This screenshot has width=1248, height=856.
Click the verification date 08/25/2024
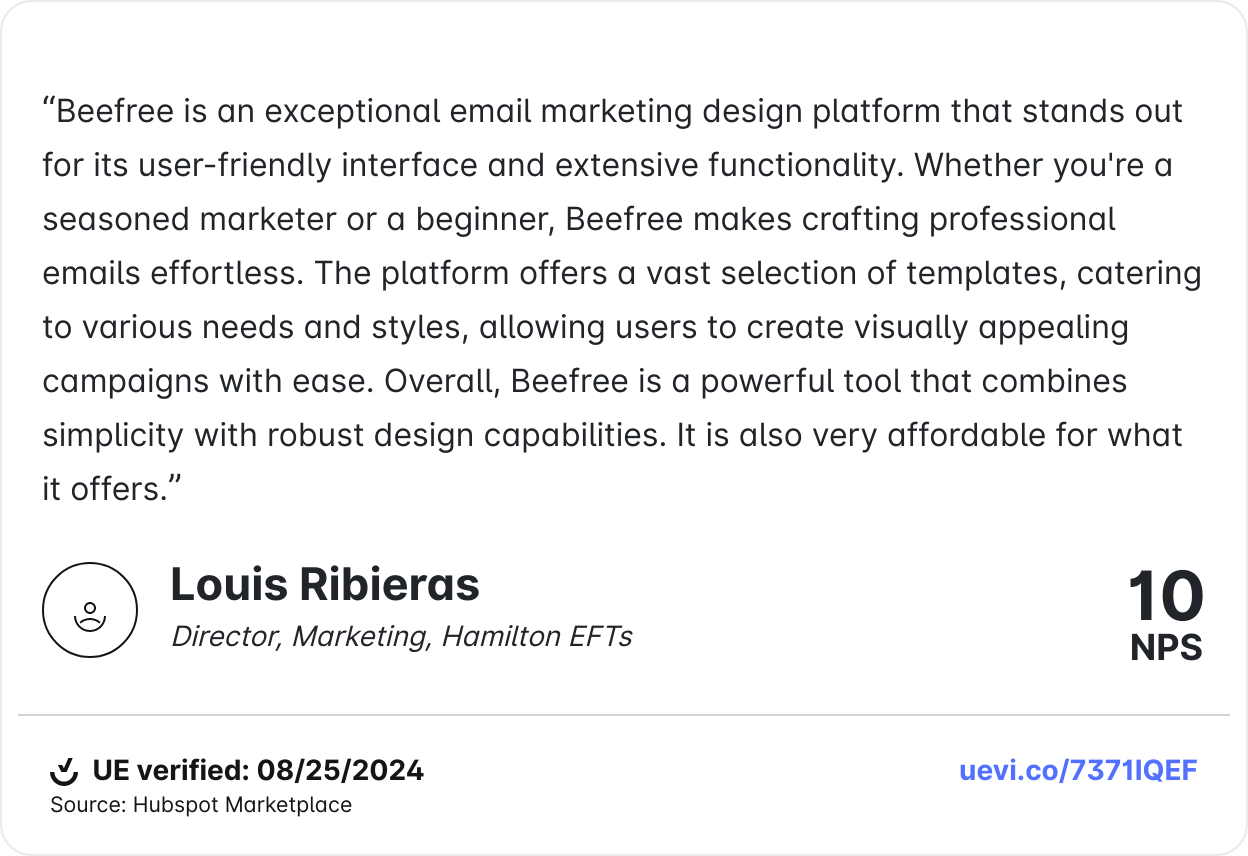(340, 771)
